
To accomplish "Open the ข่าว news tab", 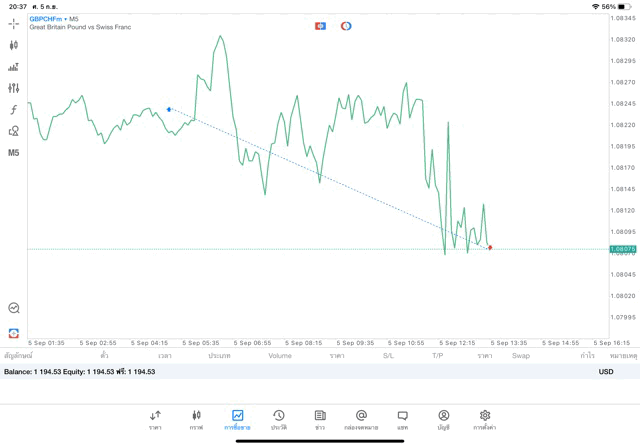I will point(320,419).
